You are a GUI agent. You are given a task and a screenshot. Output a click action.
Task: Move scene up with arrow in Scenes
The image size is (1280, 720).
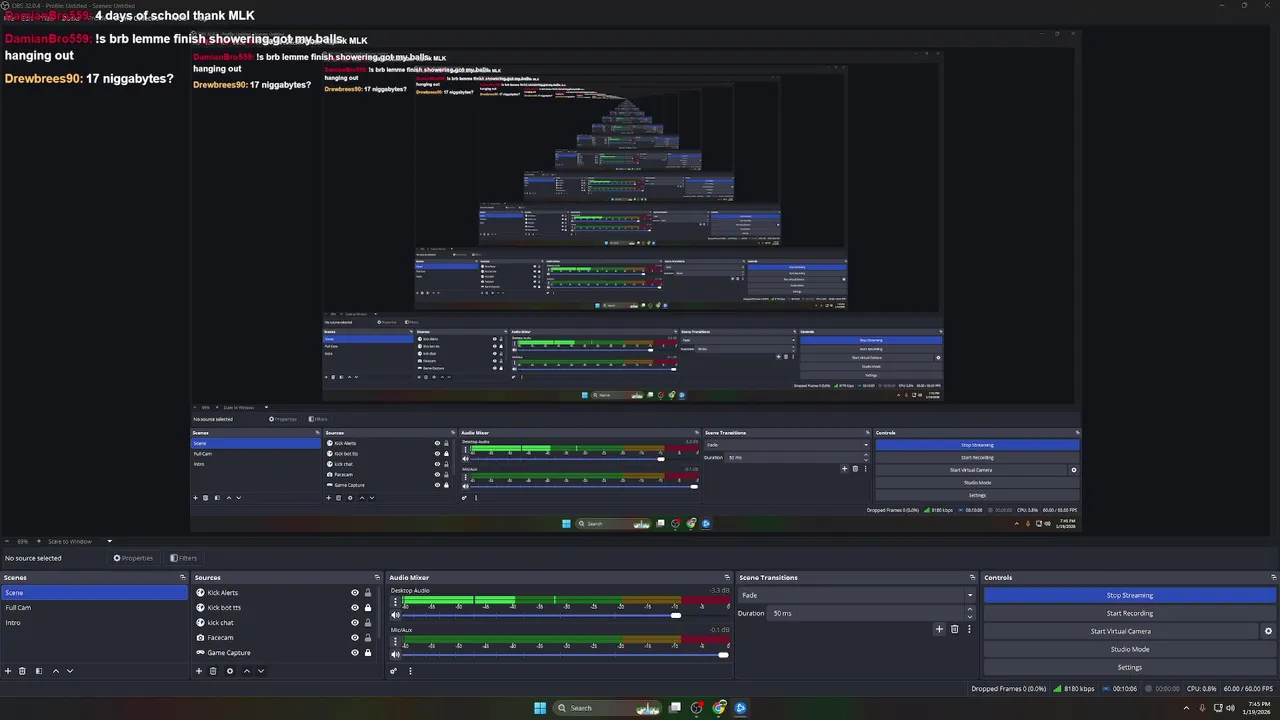pos(56,671)
